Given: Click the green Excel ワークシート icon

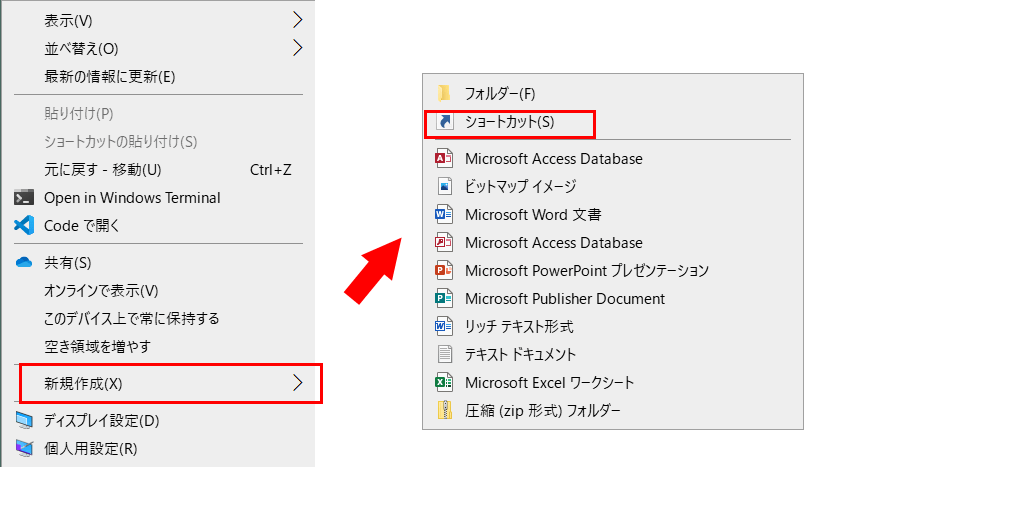Looking at the screenshot, I should (444, 382).
